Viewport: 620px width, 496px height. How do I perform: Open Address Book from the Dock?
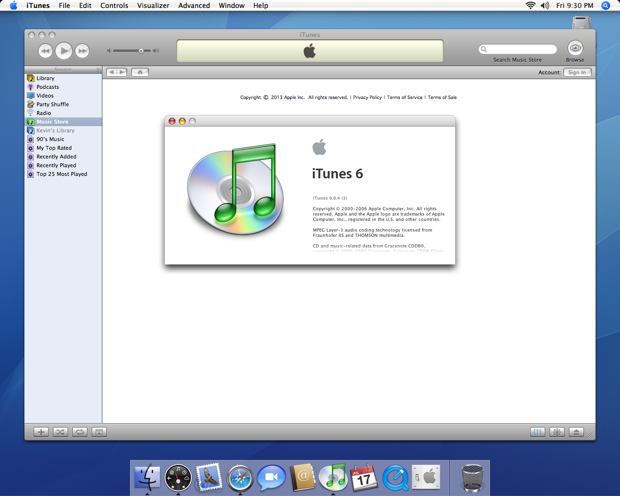click(x=302, y=477)
